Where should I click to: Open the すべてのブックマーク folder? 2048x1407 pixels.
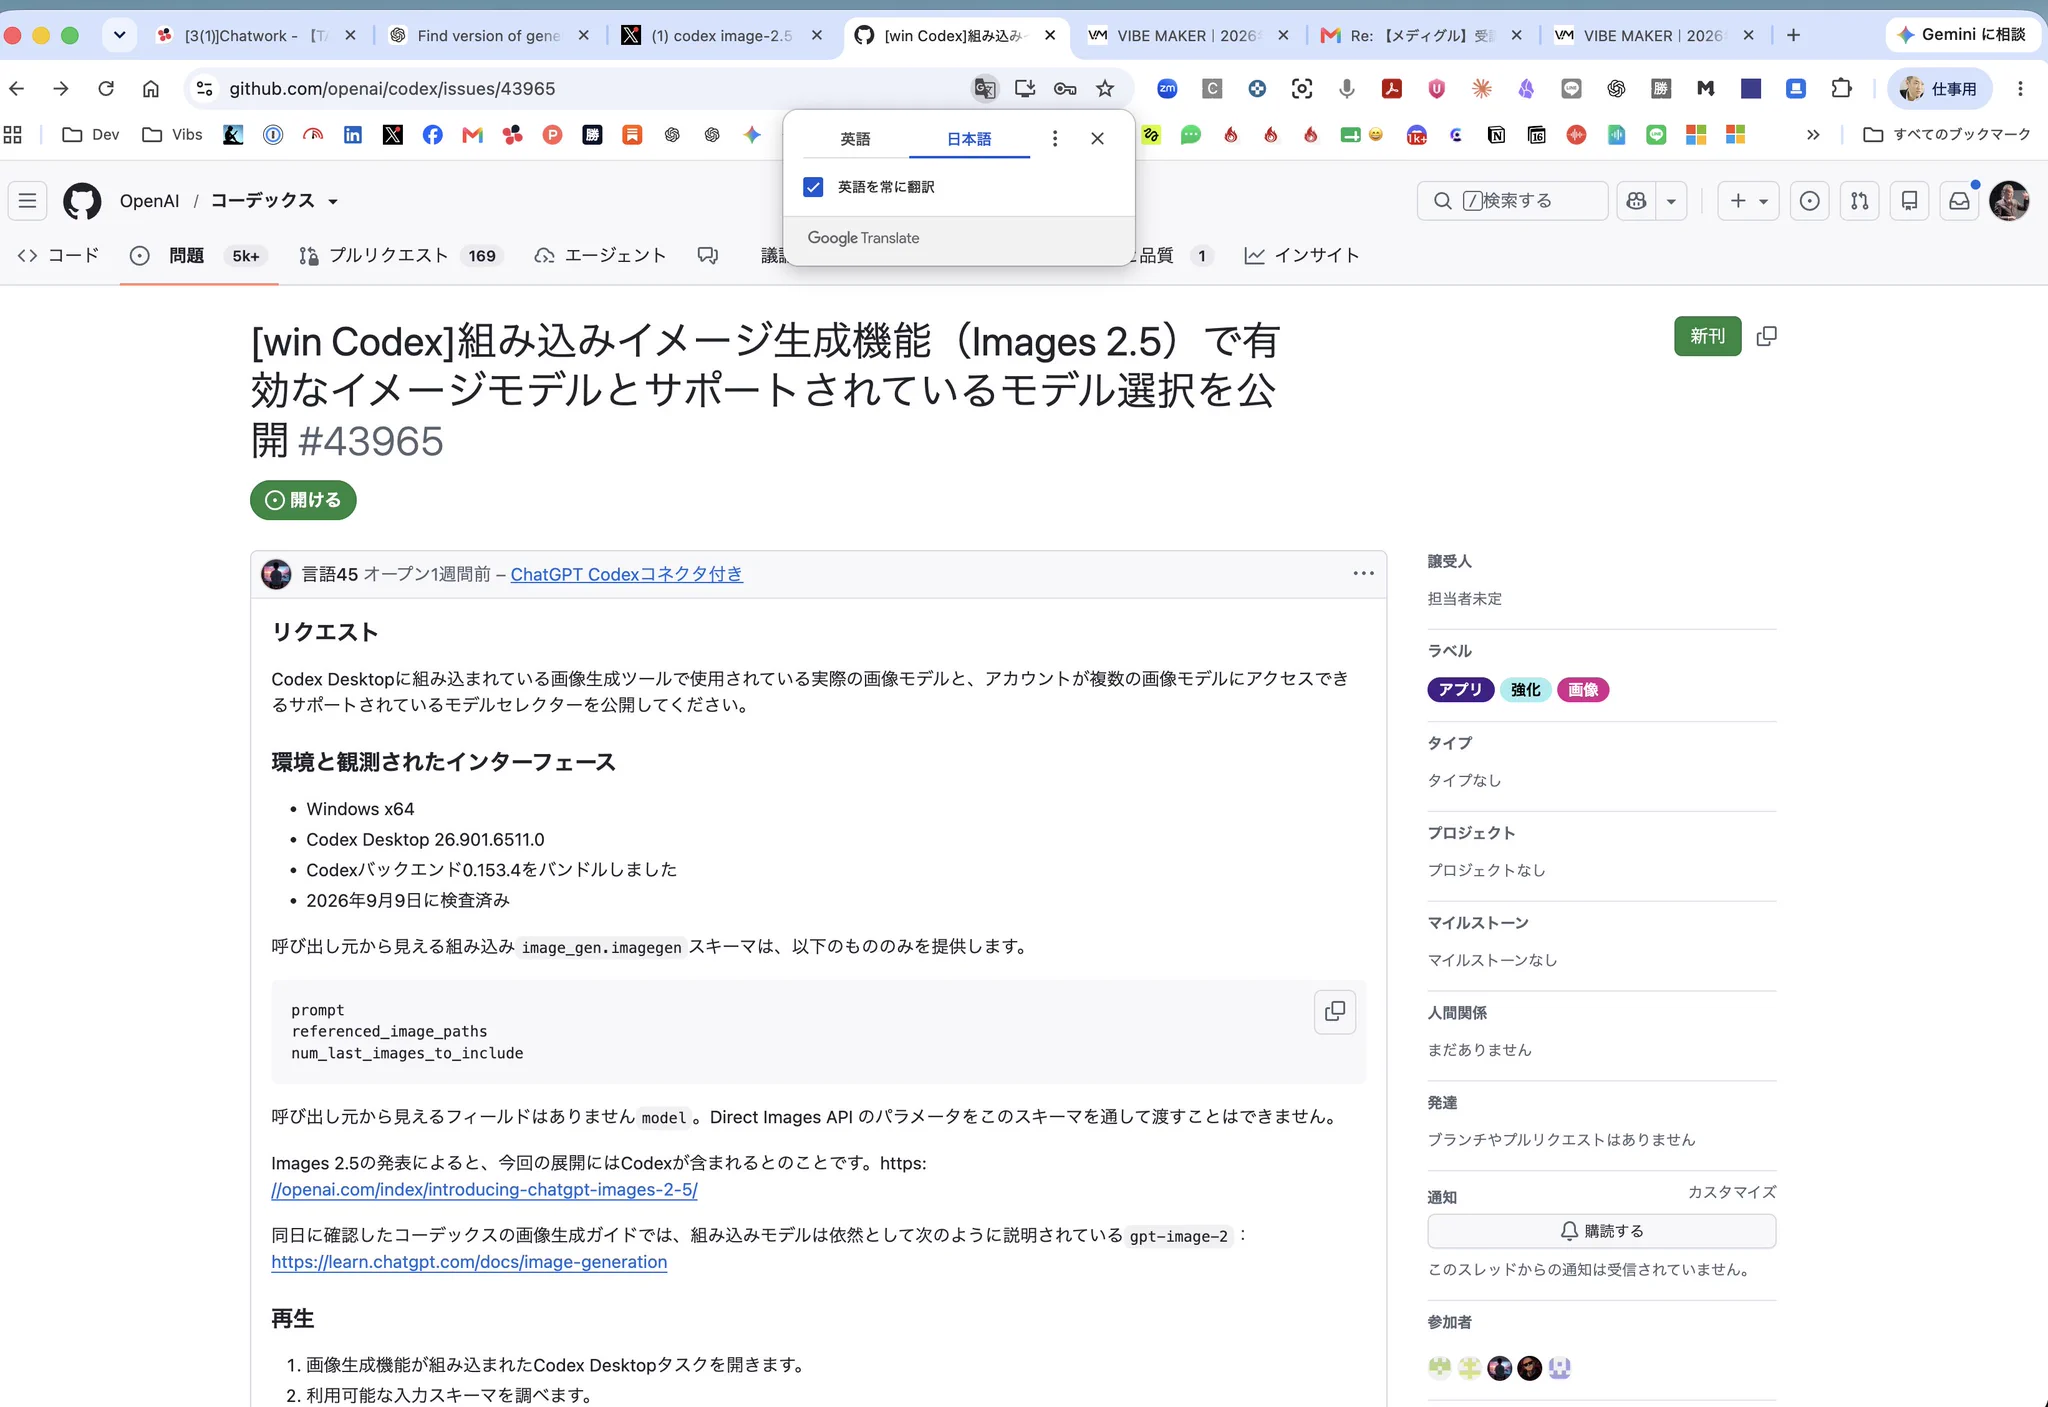1947,135
